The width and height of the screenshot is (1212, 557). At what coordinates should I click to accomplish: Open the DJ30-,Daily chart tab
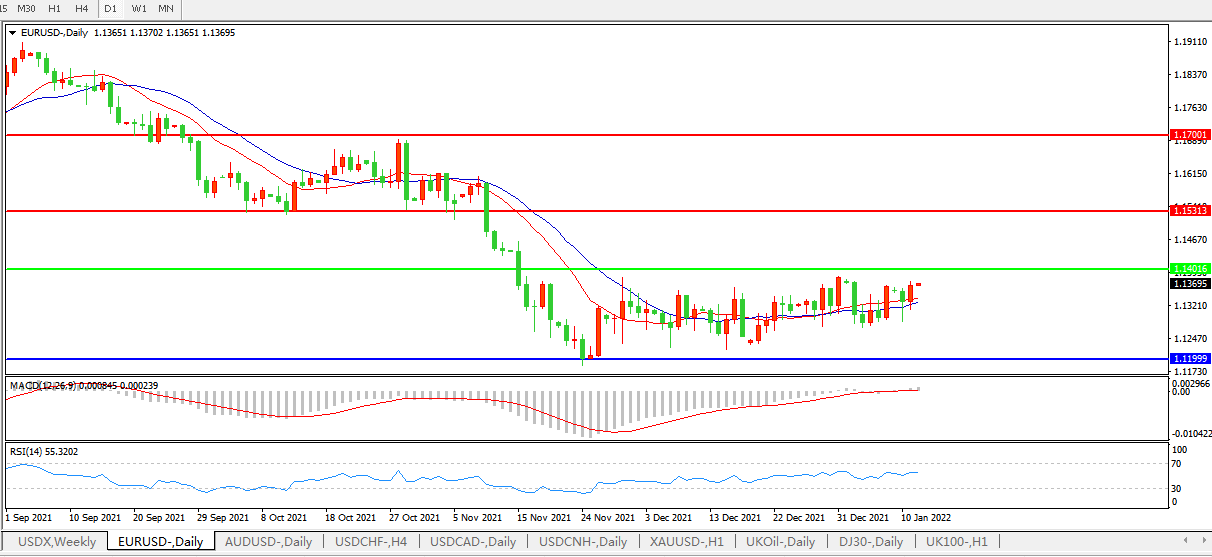870,542
